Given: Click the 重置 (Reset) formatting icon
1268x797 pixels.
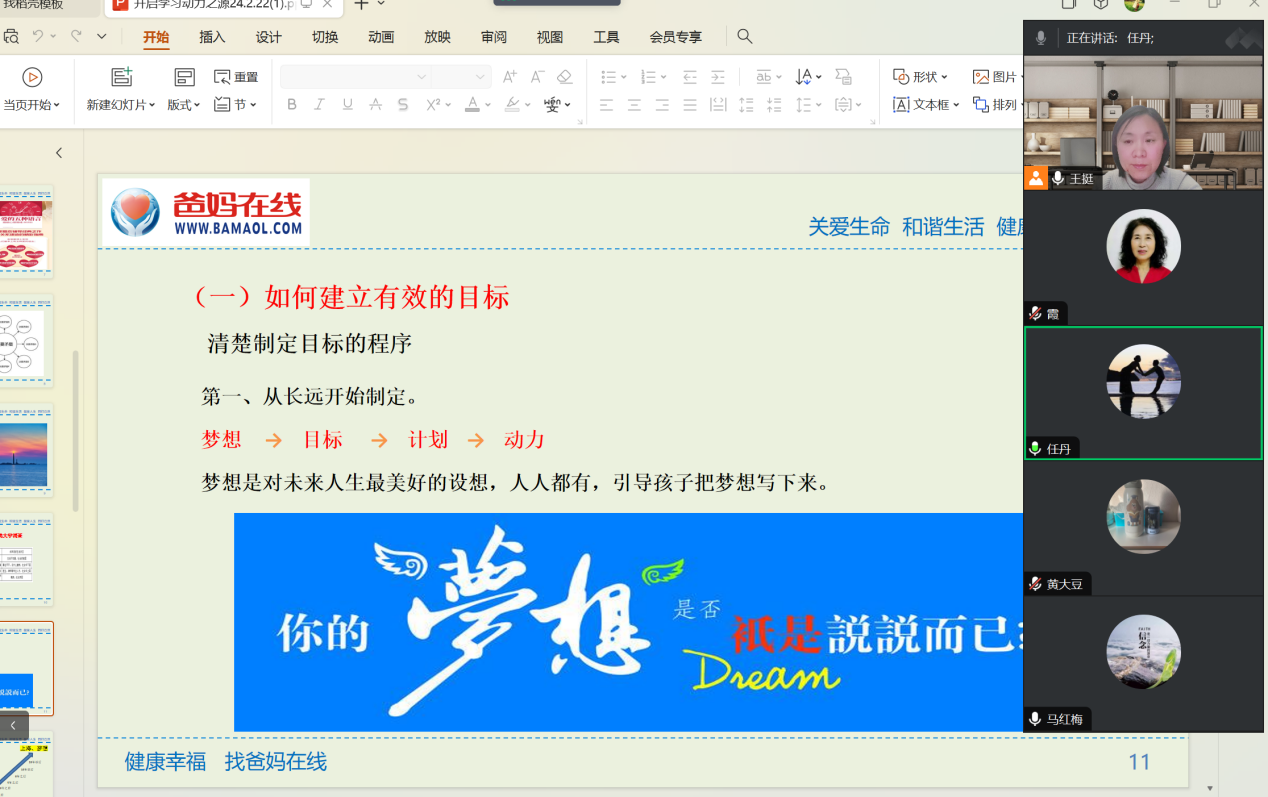Looking at the screenshot, I should [227, 75].
